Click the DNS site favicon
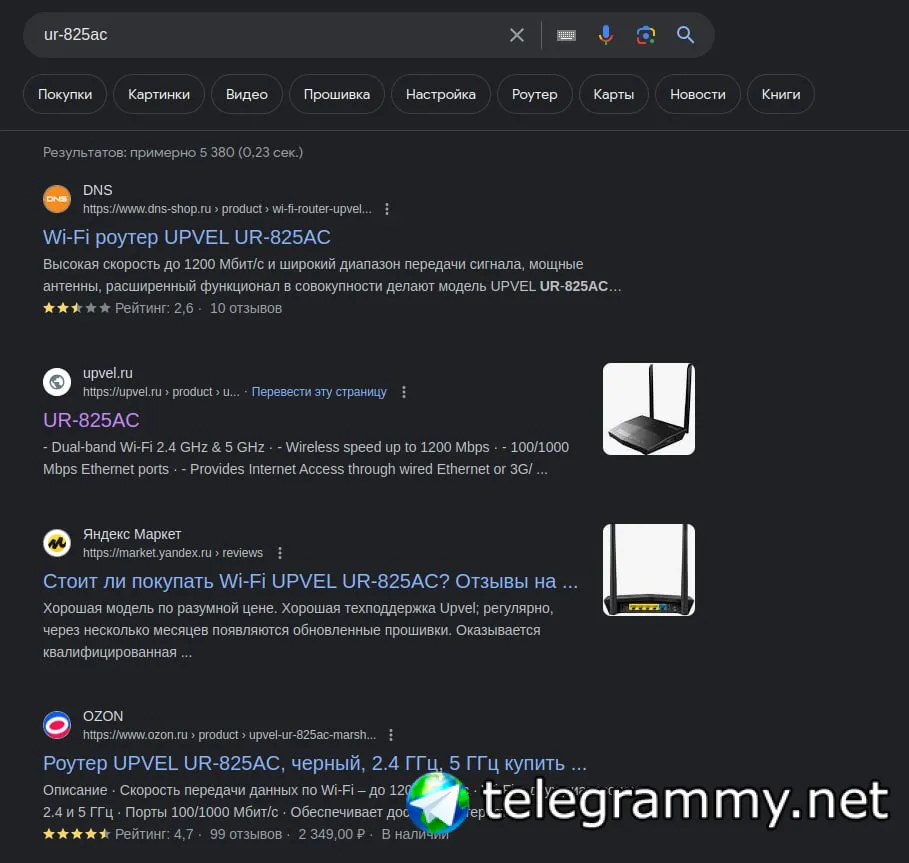The height and width of the screenshot is (863, 909). coord(57,199)
